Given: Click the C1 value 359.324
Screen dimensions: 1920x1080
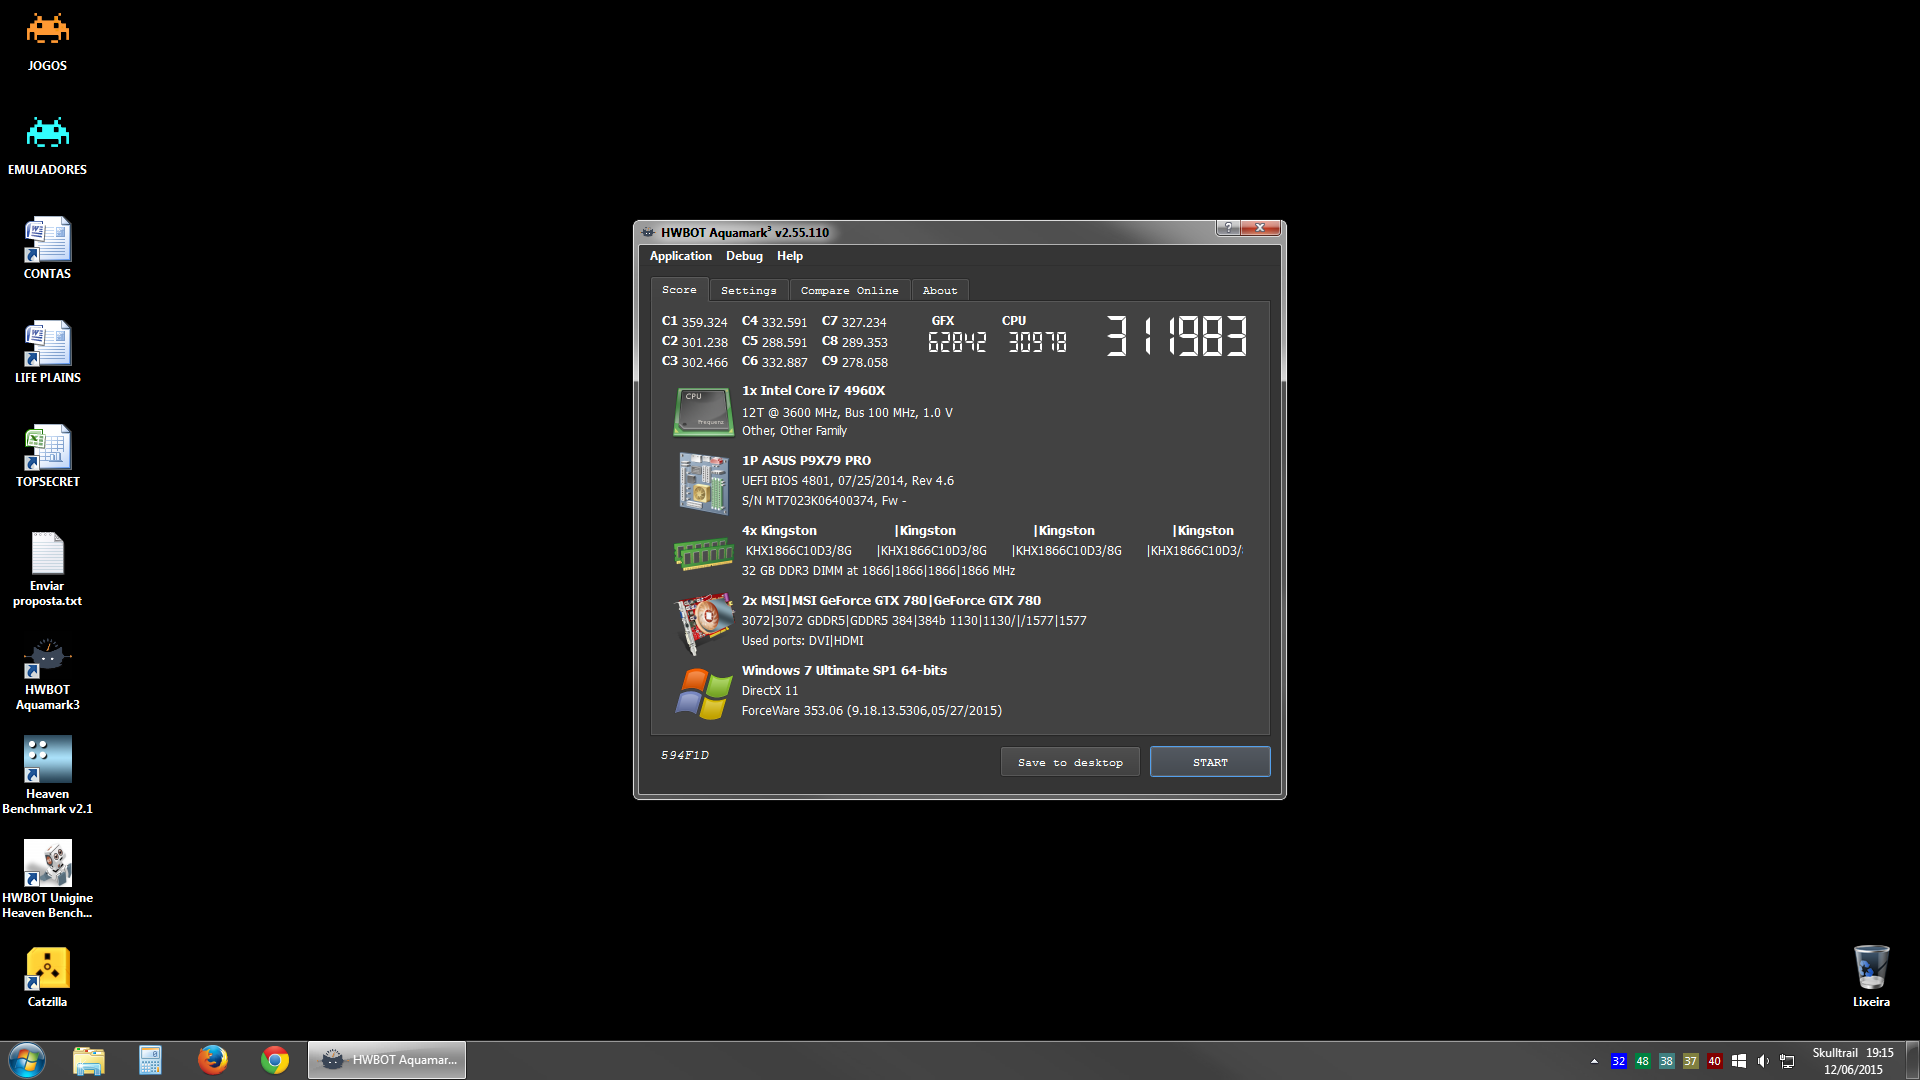Looking at the screenshot, I should coord(704,322).
